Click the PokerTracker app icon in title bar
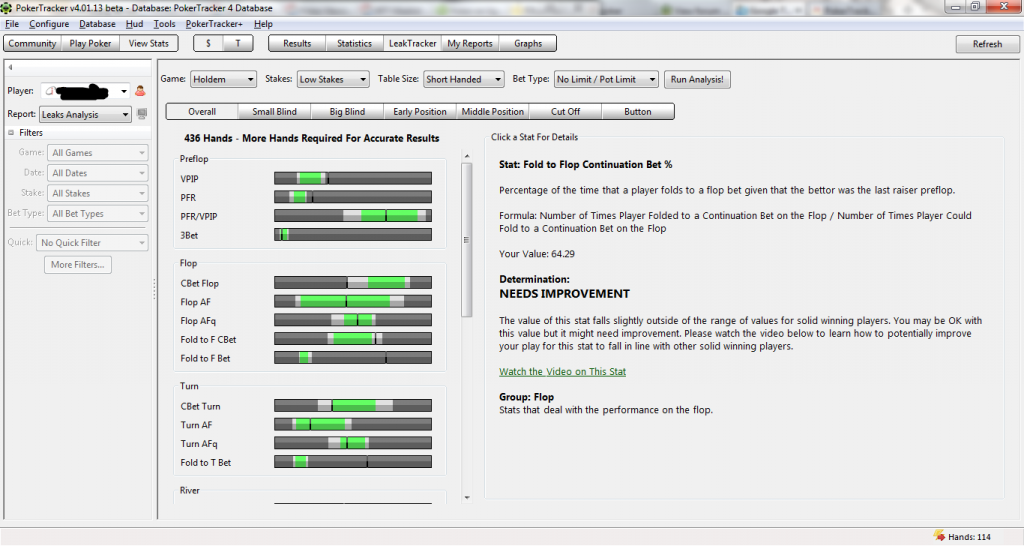The height and width of the screenshot is (546, 1024). point(7,8)
